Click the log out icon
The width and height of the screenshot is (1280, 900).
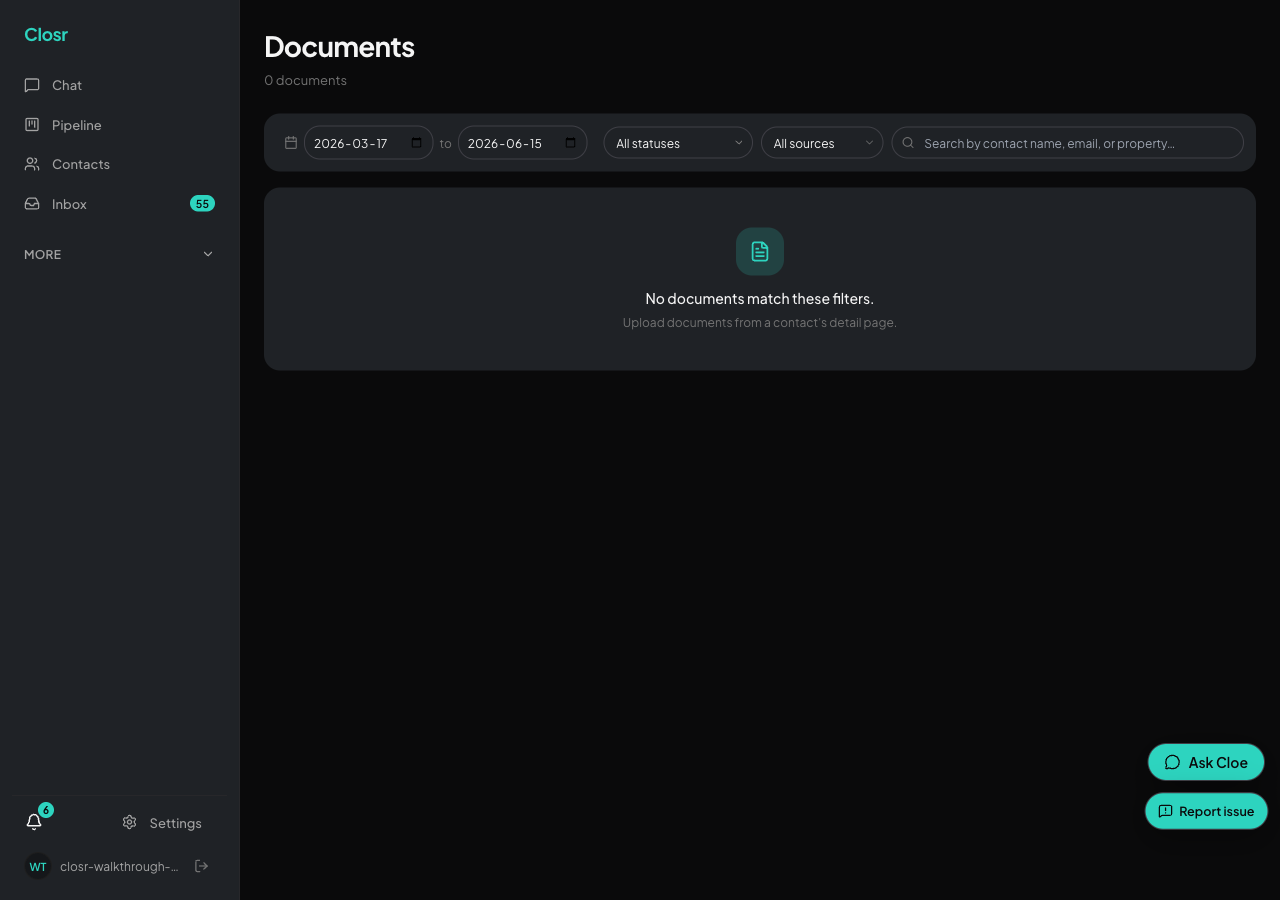[x=201, y=866]
